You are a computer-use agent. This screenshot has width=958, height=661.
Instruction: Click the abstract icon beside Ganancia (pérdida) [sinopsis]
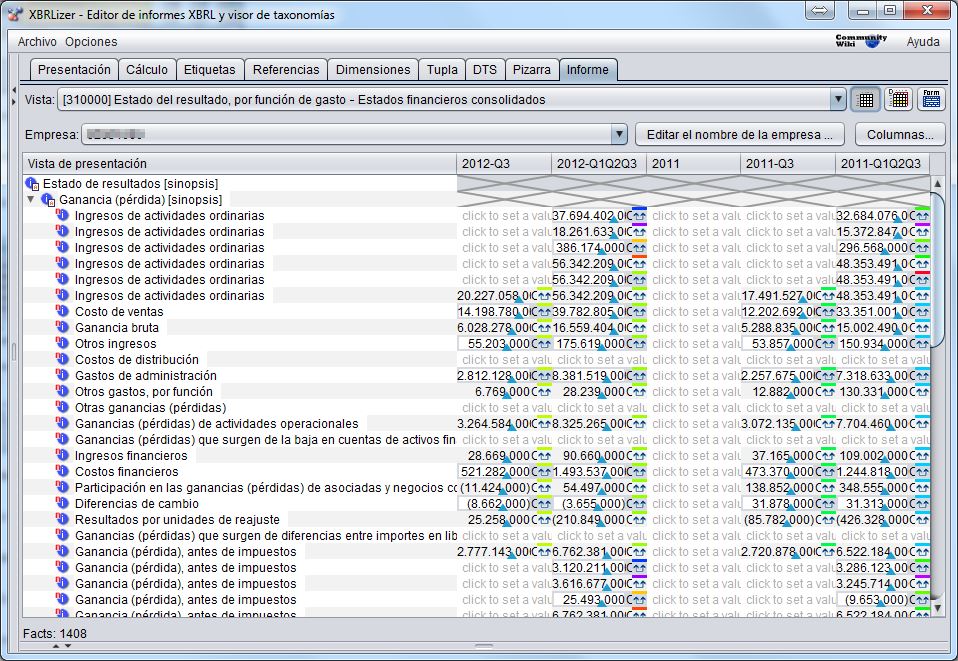pyautogui.click(x=48, y=199)
